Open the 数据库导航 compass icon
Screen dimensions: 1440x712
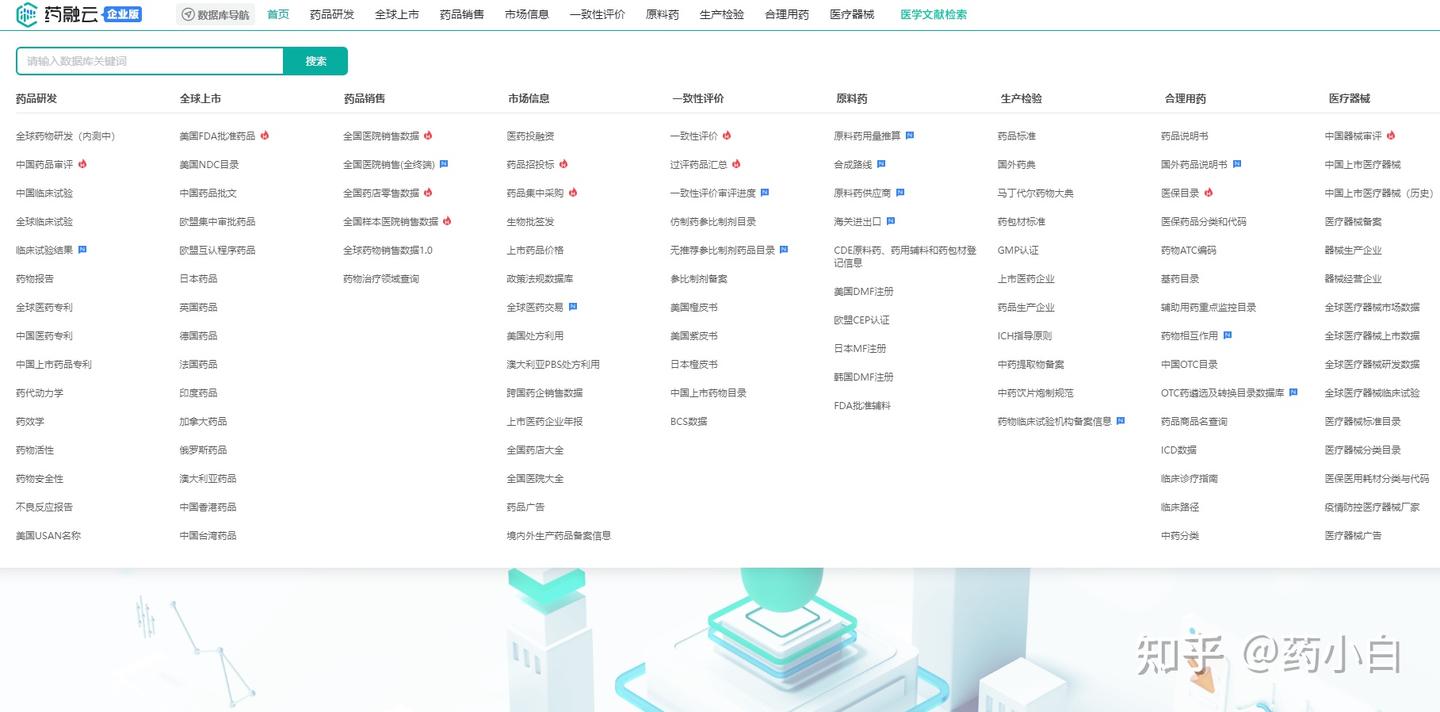(189, 15)
